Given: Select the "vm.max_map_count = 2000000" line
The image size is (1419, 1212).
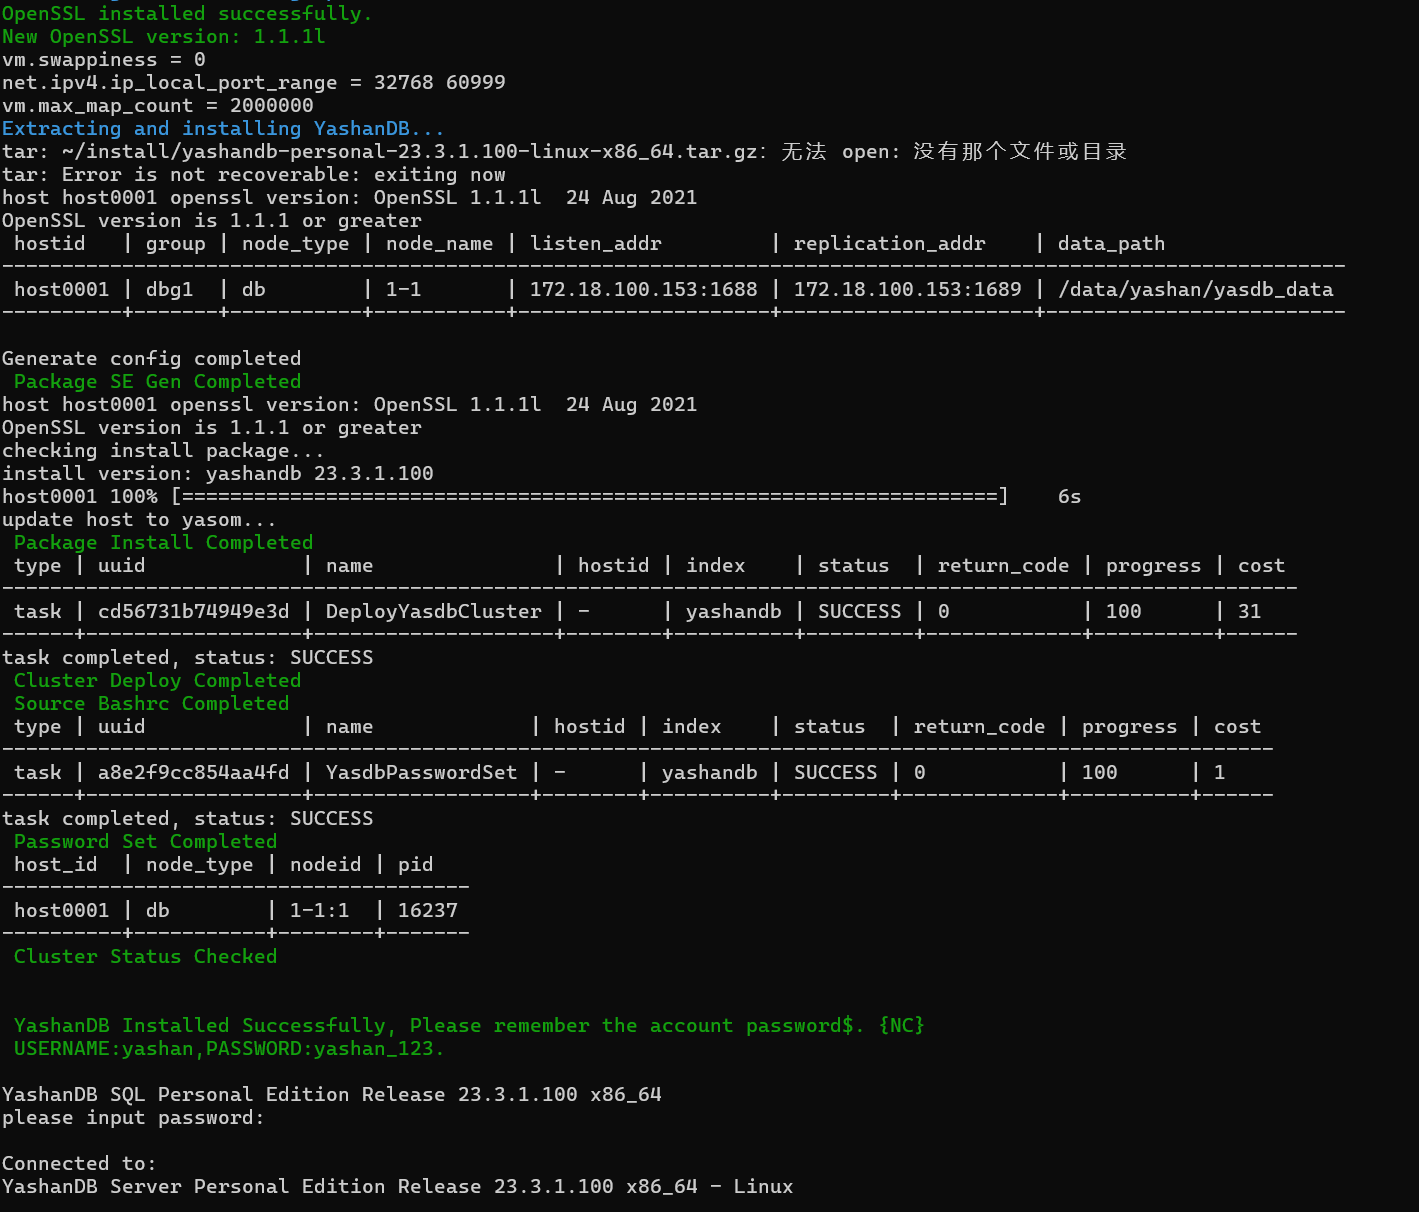Looking at the screenshot, I should pos(158,106).
